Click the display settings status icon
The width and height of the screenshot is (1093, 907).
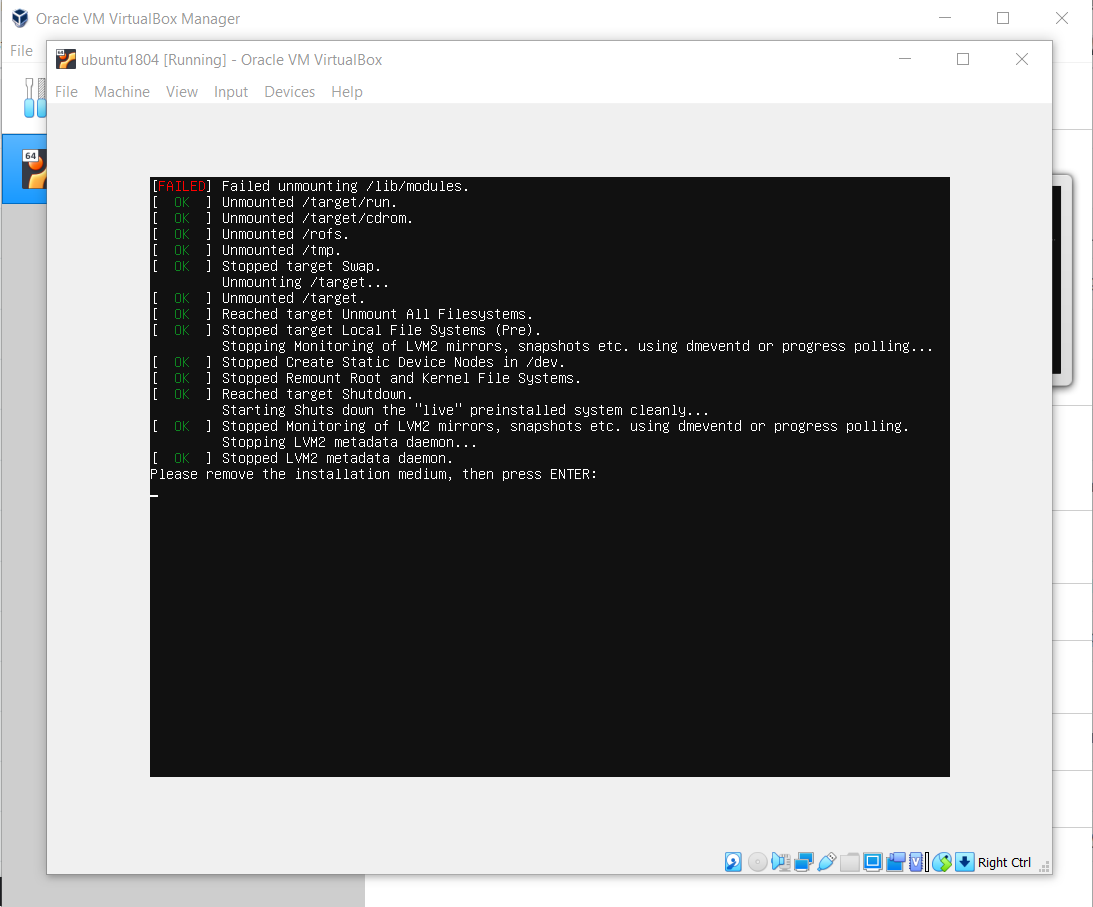coord(873,862)
